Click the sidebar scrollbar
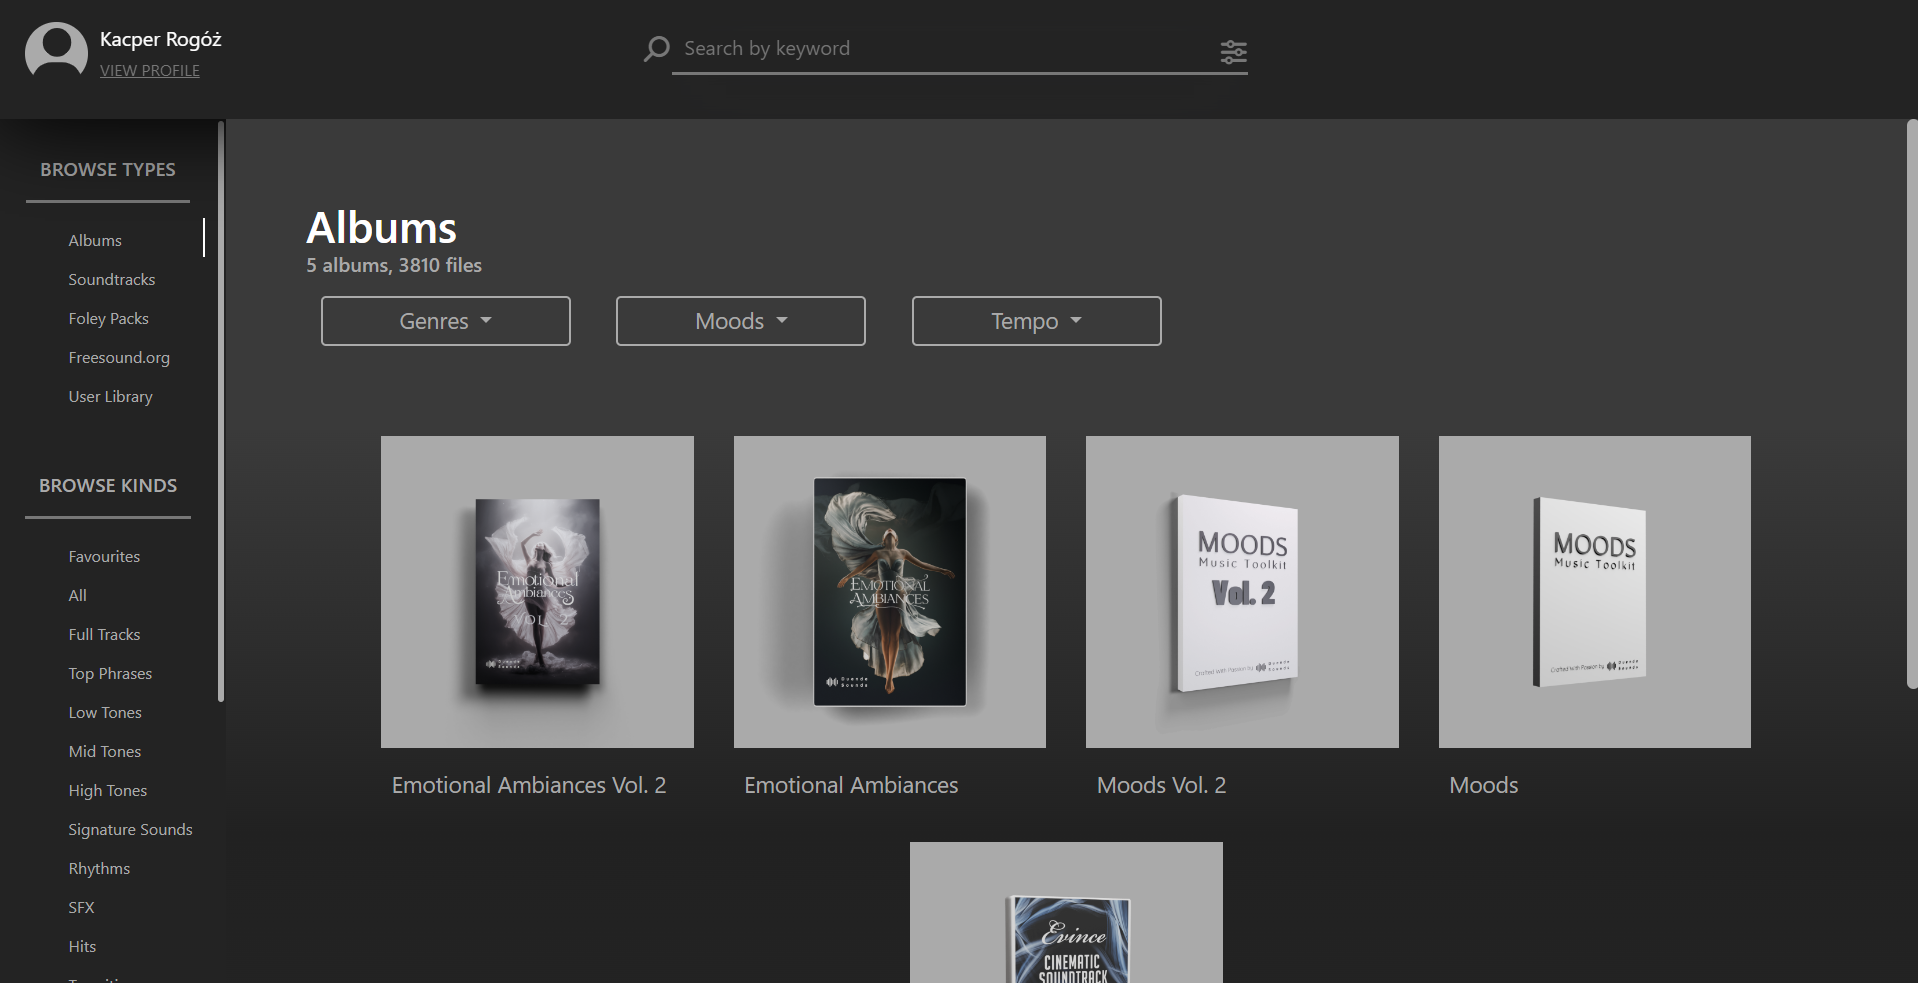The image size is (1918, 983). pos(221,411)
